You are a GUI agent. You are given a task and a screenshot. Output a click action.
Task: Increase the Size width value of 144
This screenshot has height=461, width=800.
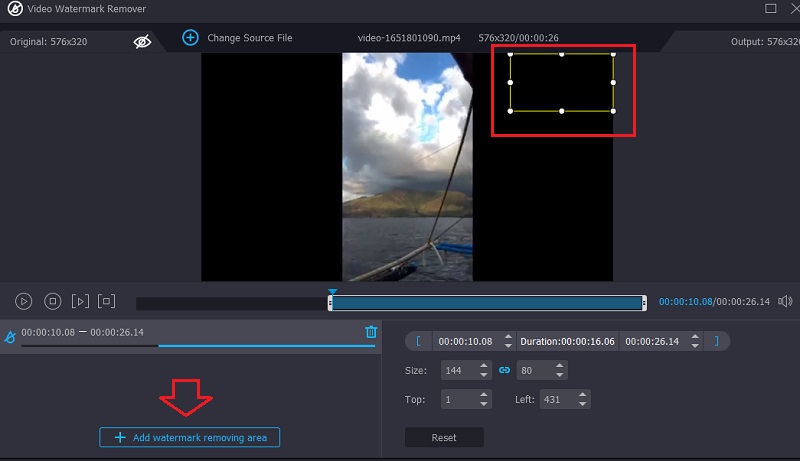[x=484, y=366]
